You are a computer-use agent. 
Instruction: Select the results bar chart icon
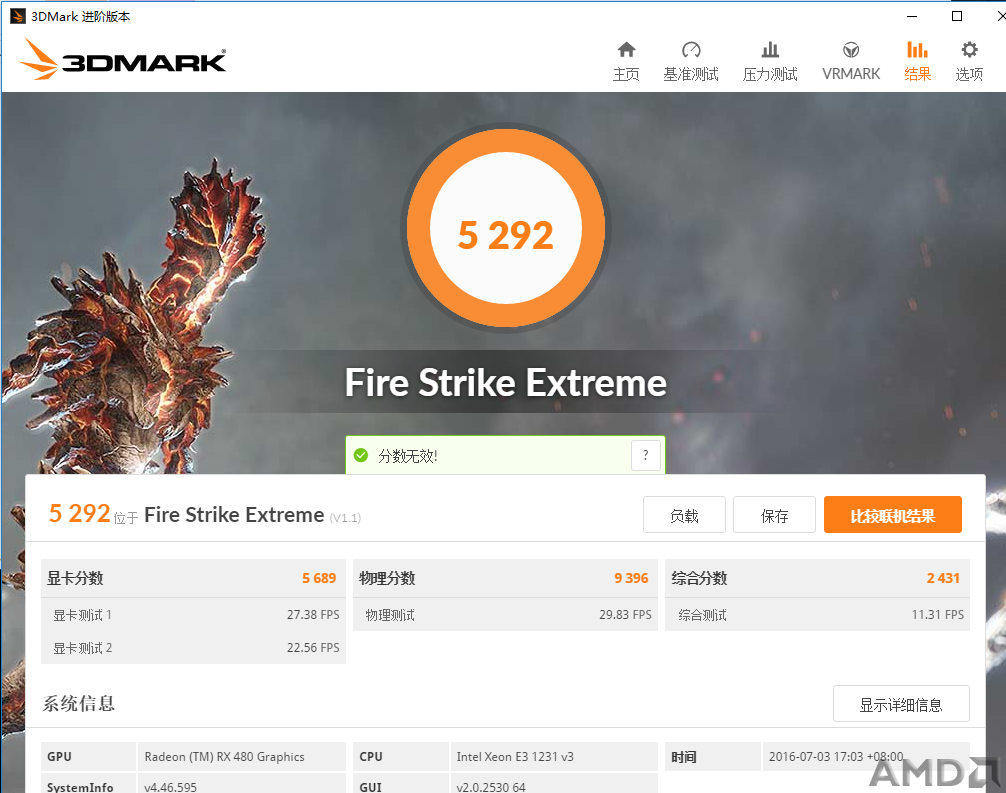tap(917, 49)
